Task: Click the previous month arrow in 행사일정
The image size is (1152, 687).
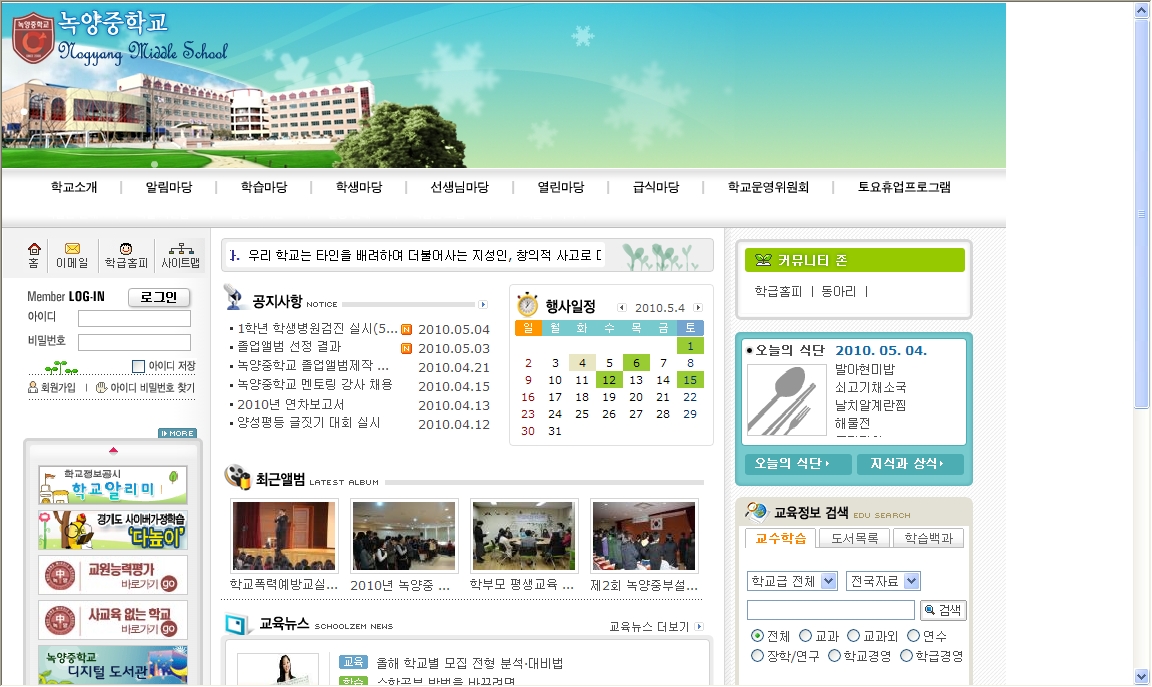Action: click(x=621, y=308)
